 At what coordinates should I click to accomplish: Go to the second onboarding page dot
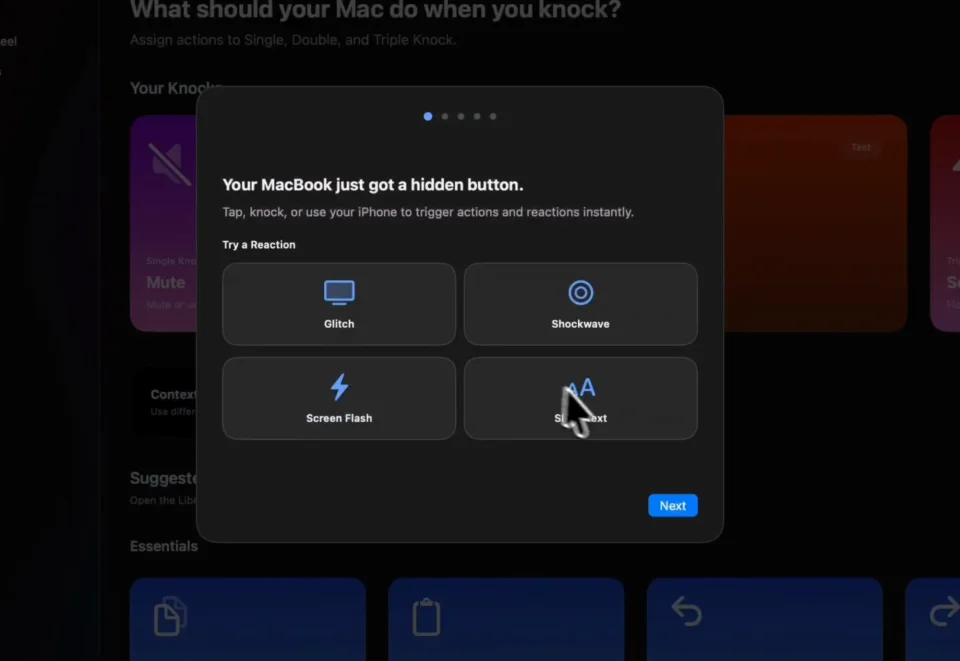coord(444,116)
